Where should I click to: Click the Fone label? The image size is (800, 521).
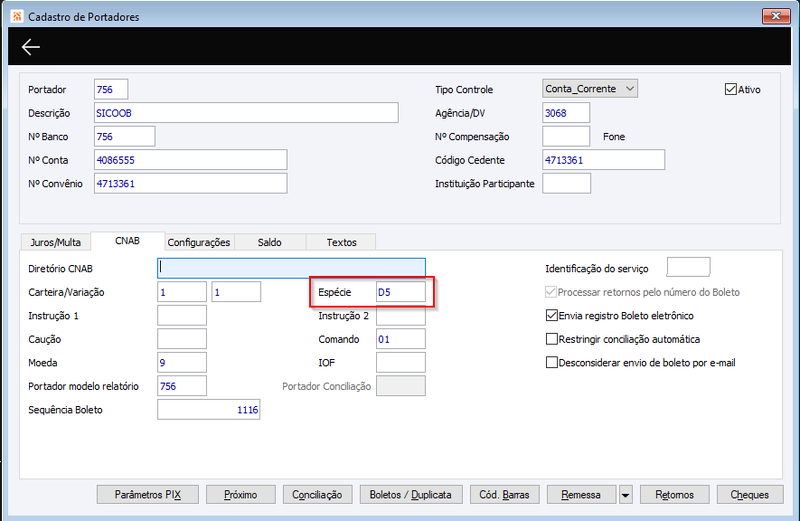(x=614, y=136)
